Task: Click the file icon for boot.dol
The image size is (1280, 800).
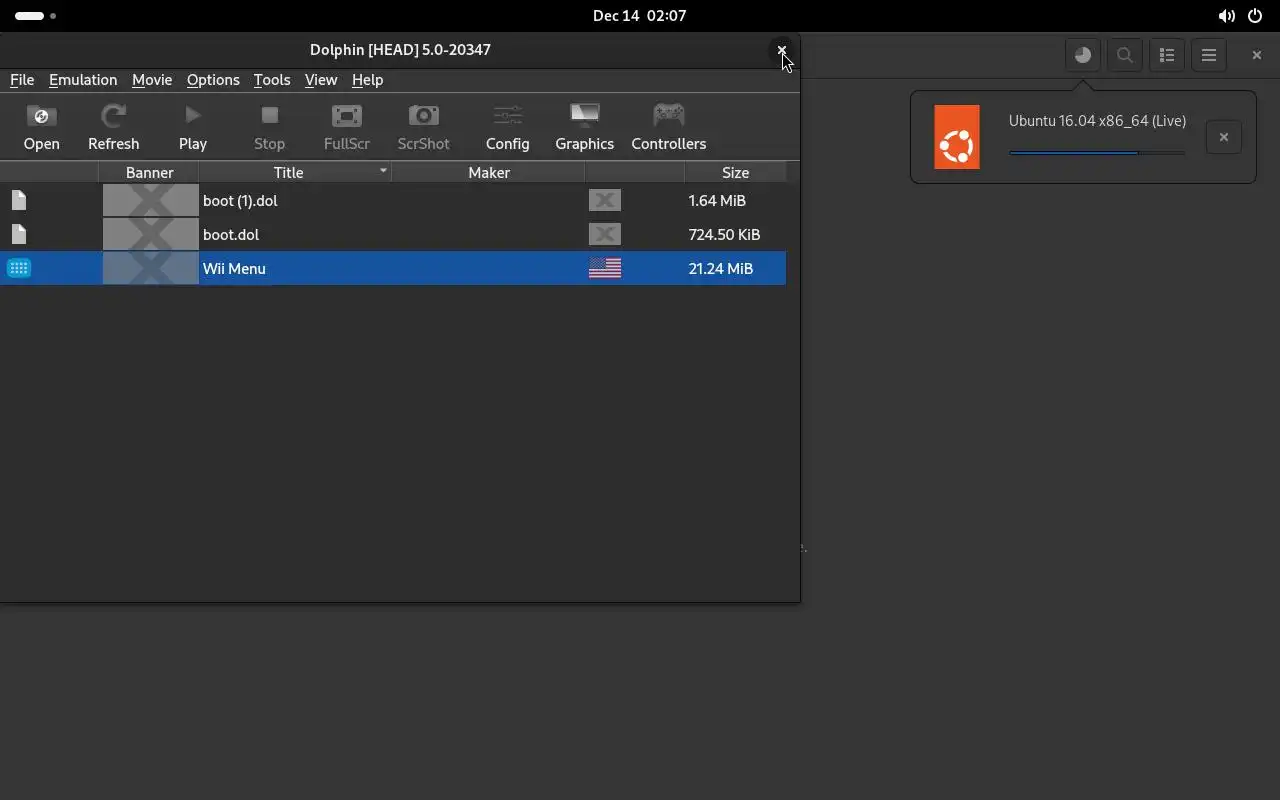Action: [x=19, y=235]
